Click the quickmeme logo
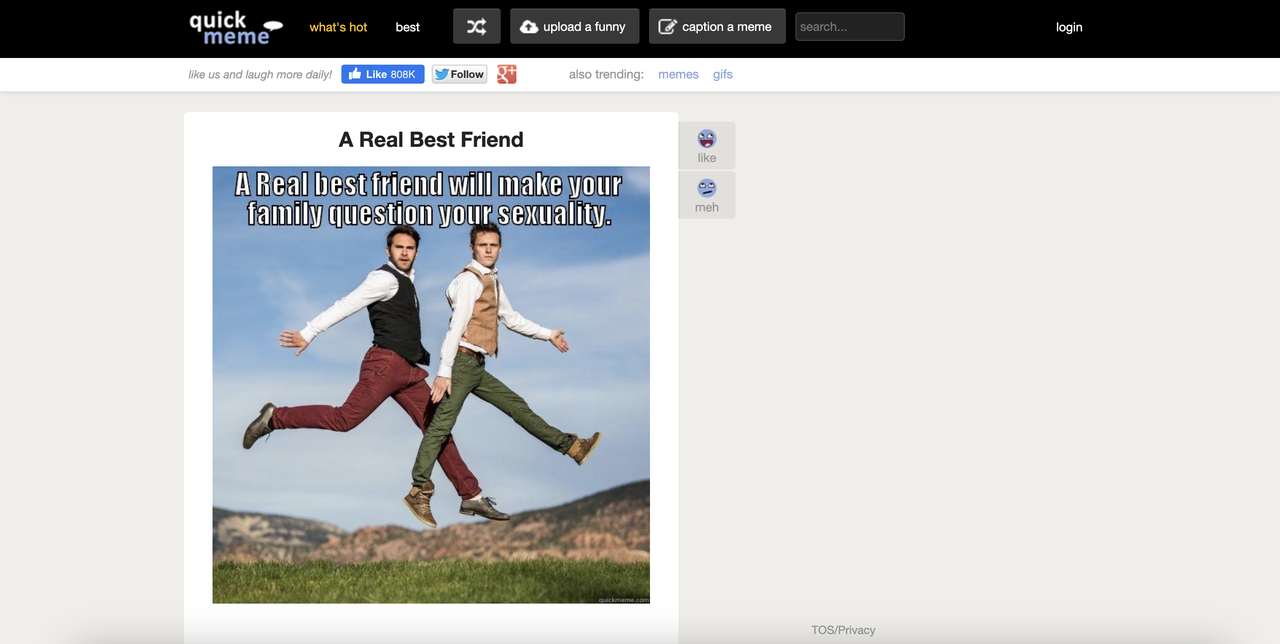Viewport: 1280px width, 644px height. (x=236, y=27)
